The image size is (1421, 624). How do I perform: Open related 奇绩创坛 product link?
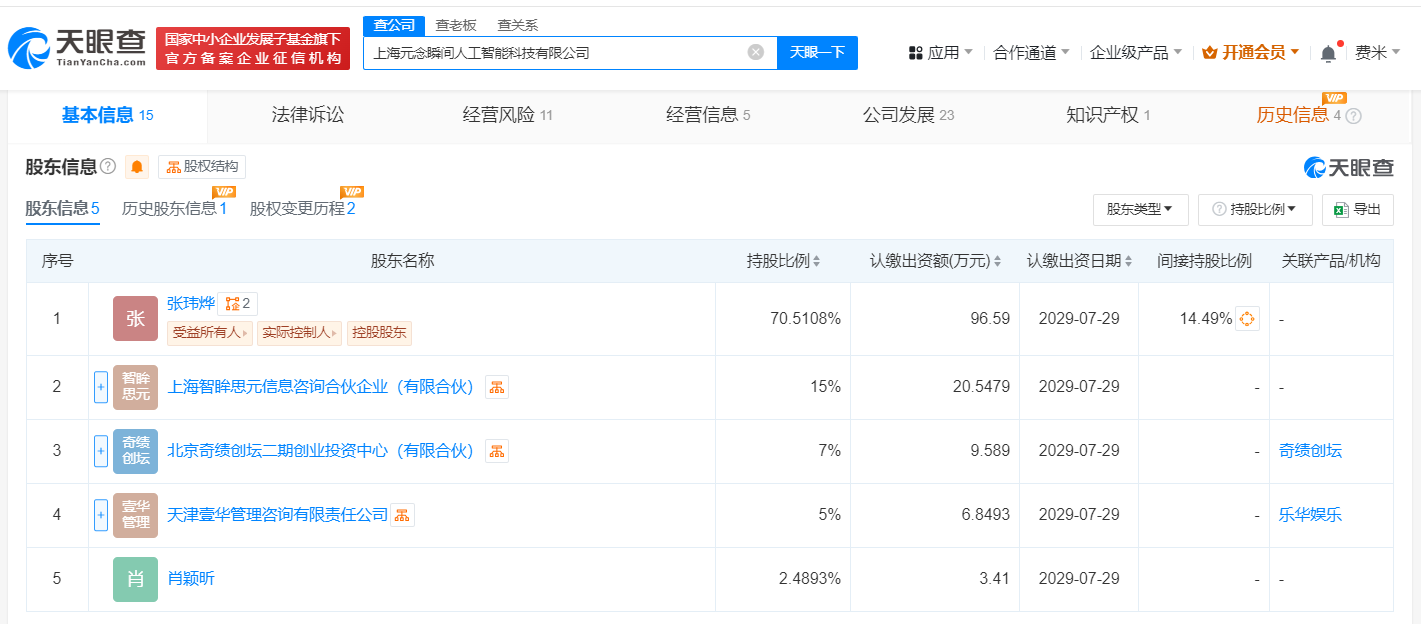click(1310, 451)
